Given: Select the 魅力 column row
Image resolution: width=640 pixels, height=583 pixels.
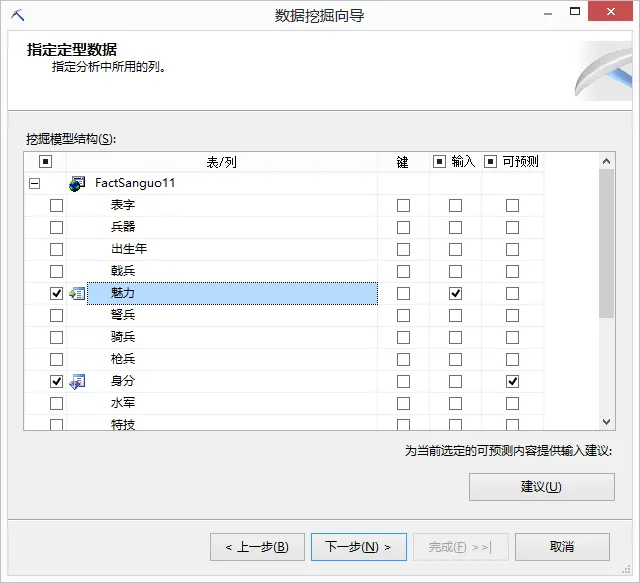Looking at the screenshot, I should coord(232,293).
